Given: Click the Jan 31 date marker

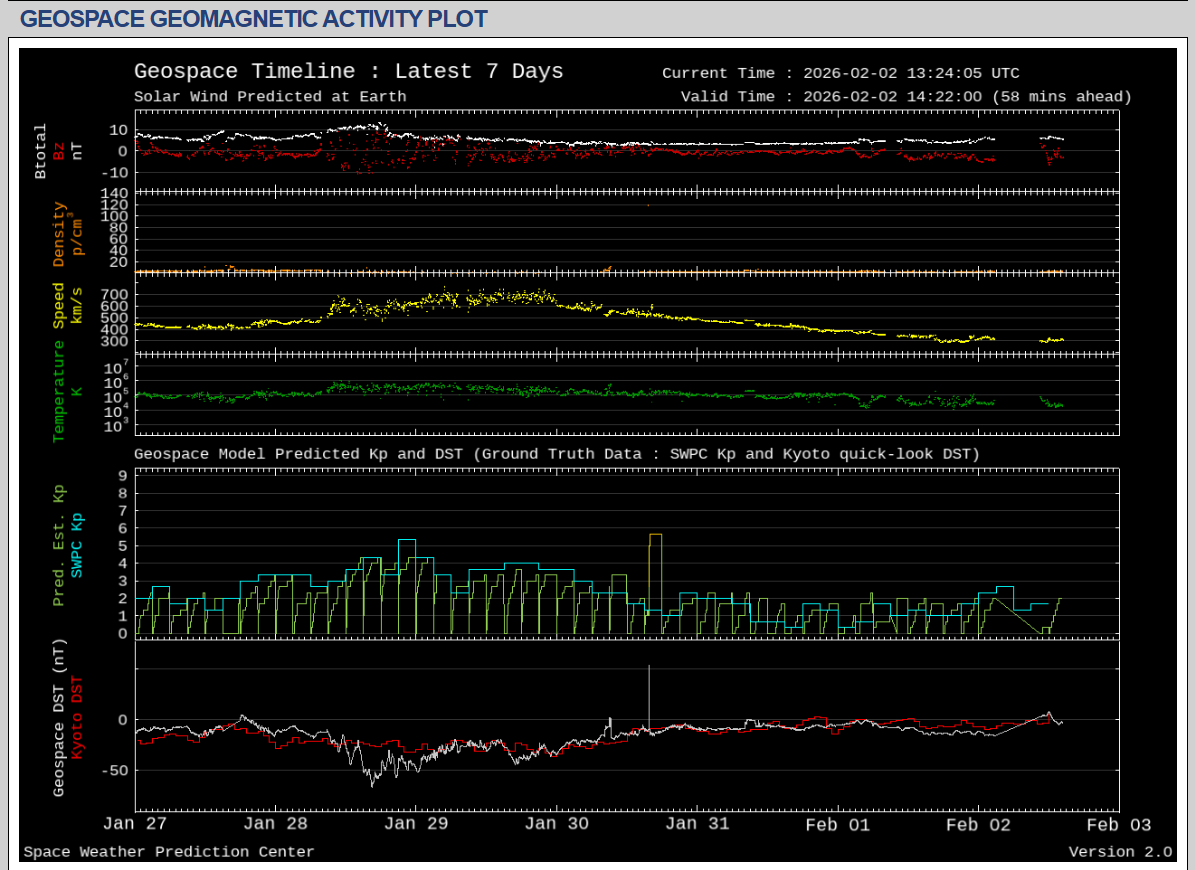Looking at the screenshot, I should pos(697,825).
